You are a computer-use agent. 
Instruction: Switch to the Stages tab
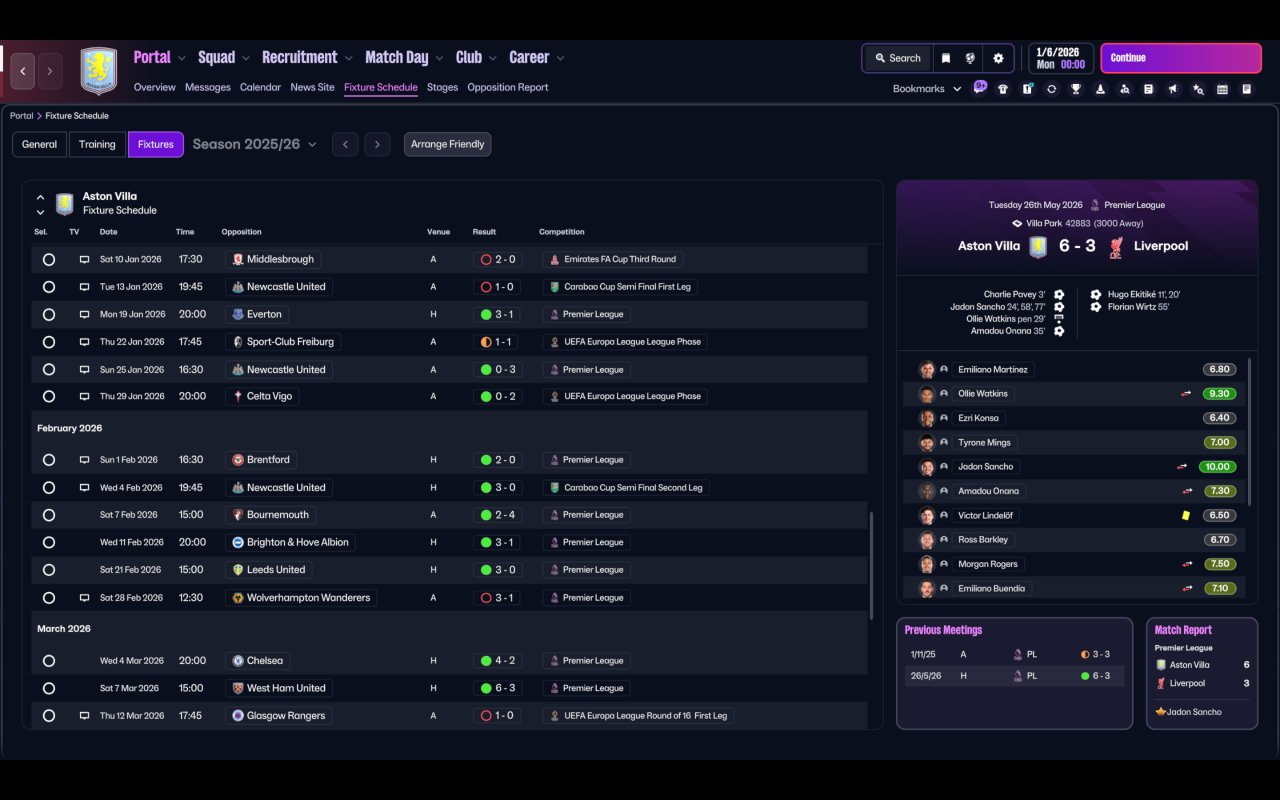pos(442,87)
